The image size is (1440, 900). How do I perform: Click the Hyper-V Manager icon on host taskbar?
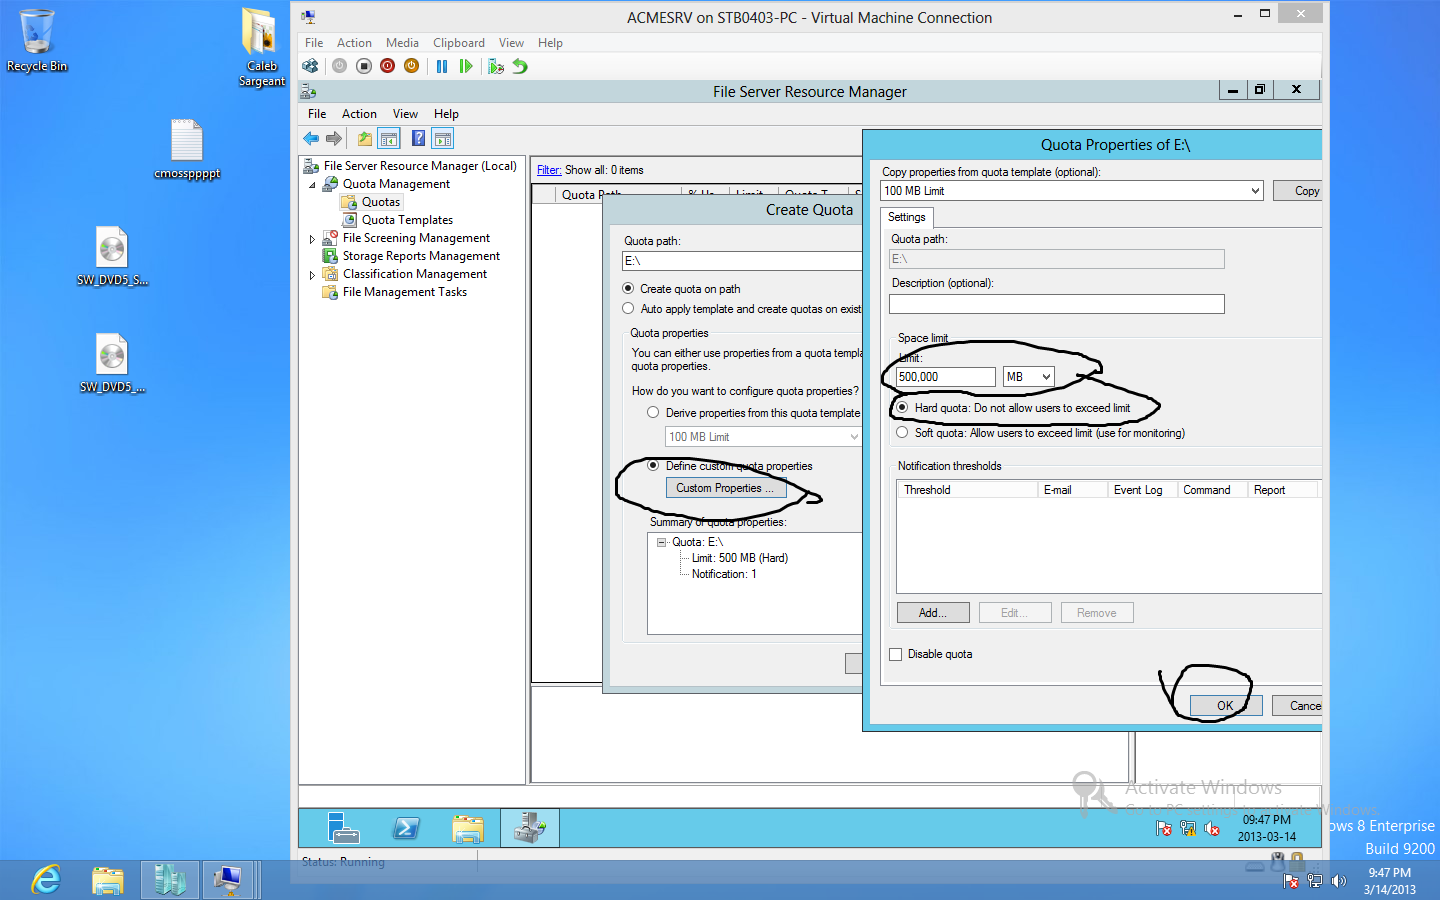(170, 880)
